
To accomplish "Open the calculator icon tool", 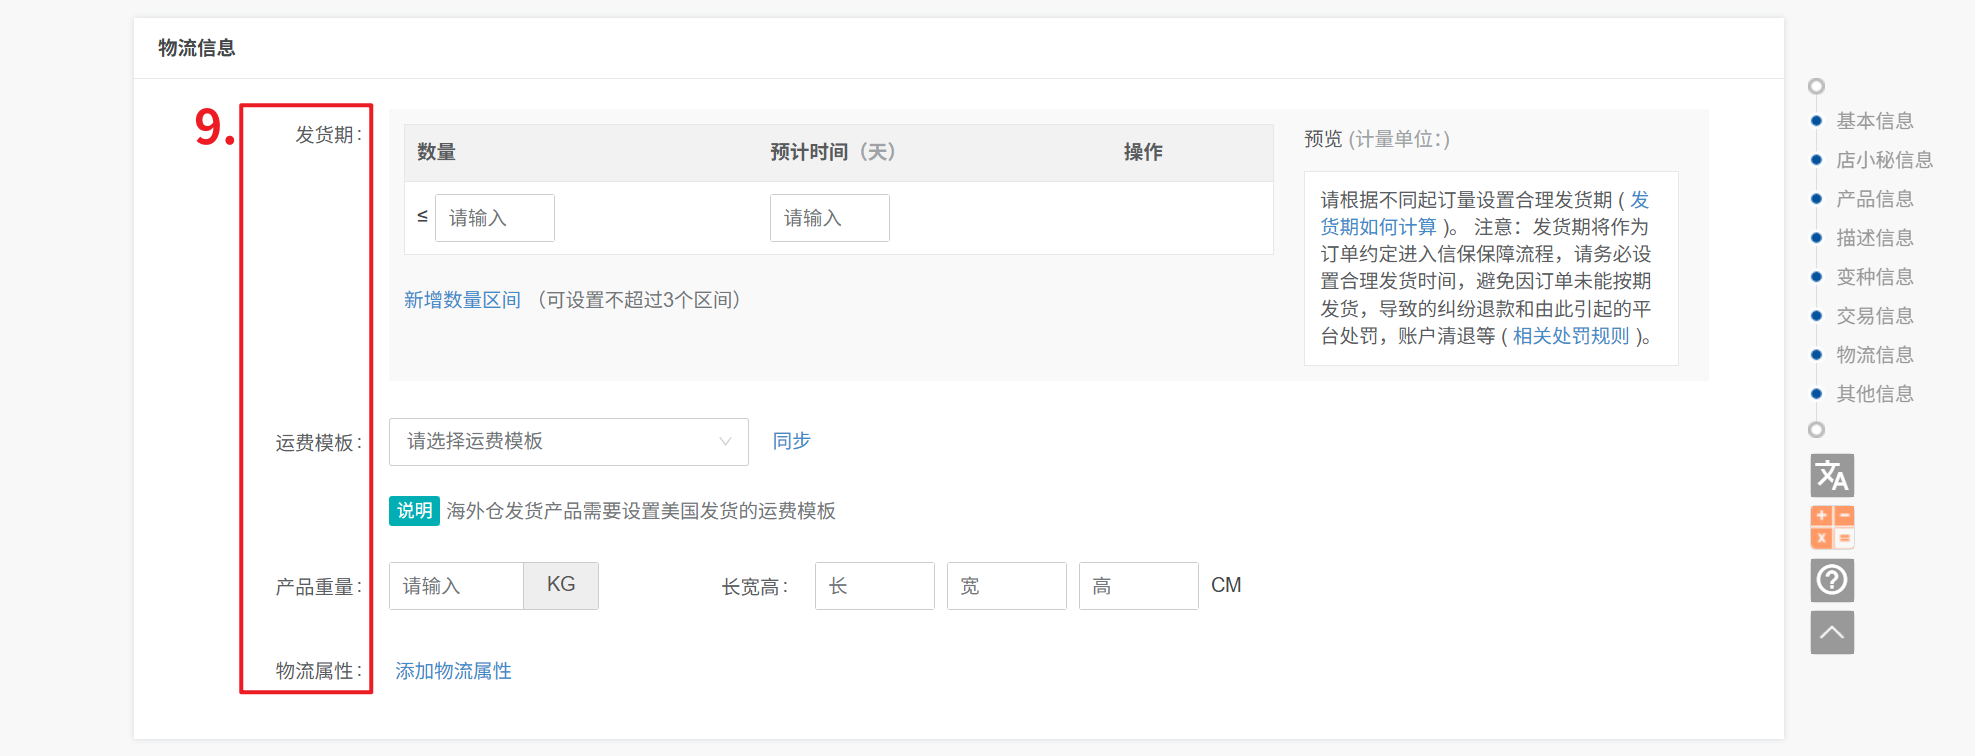I will coord(1831,527).
